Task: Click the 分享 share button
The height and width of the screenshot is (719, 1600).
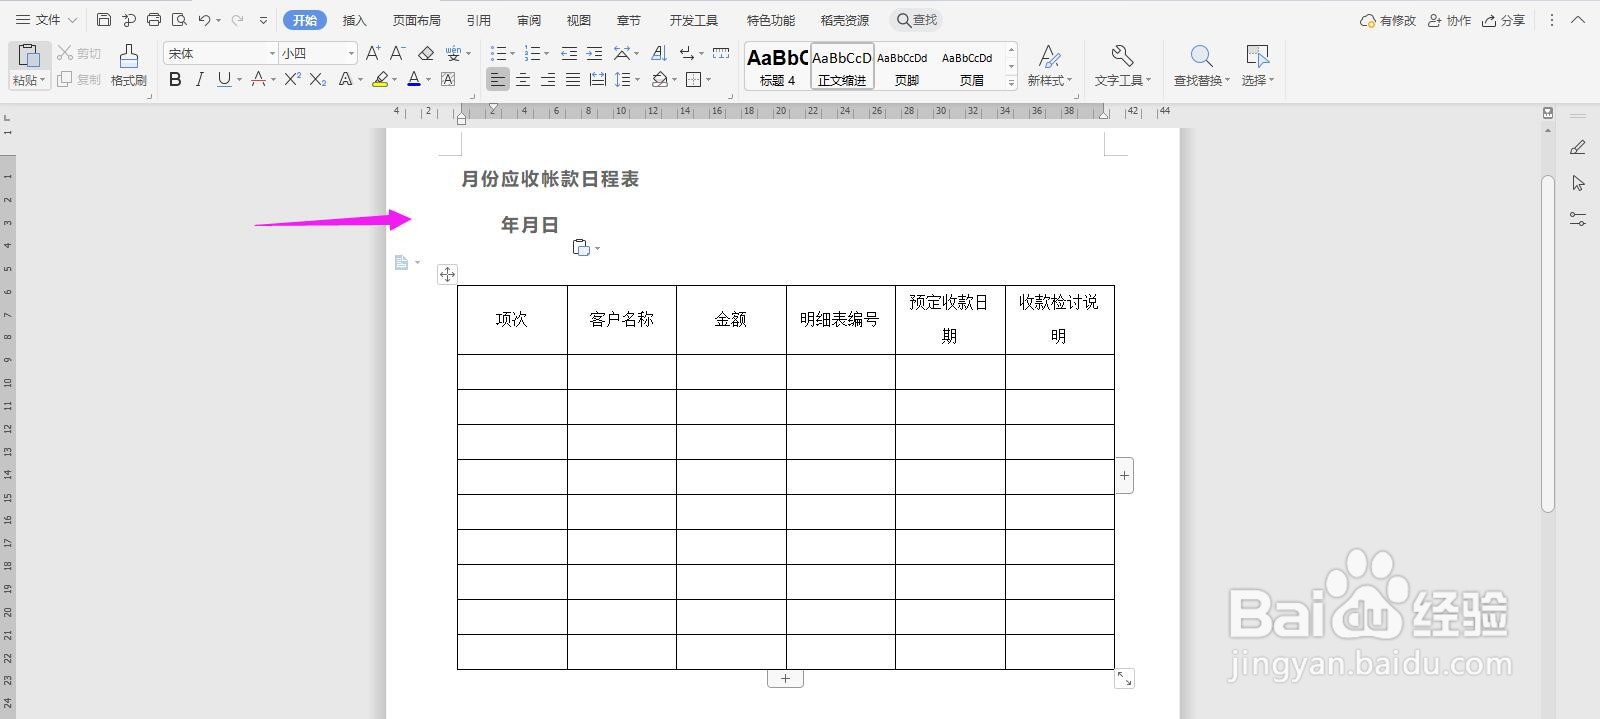Action: click(1503, 20)
